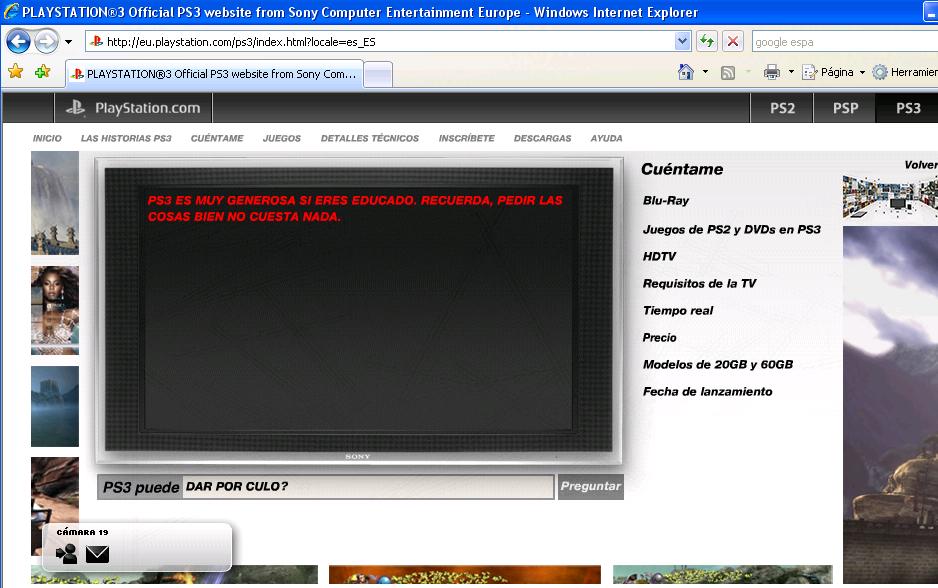Click the Cuéntame heading
Viewport: 938px width, 588px height.
click(682, 169)
